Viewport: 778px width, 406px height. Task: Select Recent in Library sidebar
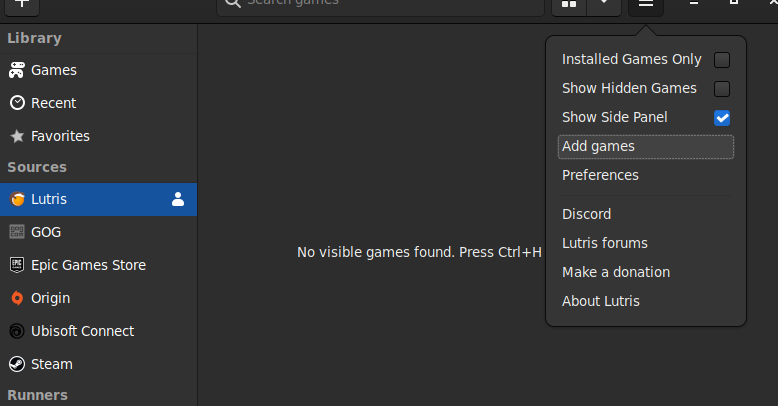98,103
